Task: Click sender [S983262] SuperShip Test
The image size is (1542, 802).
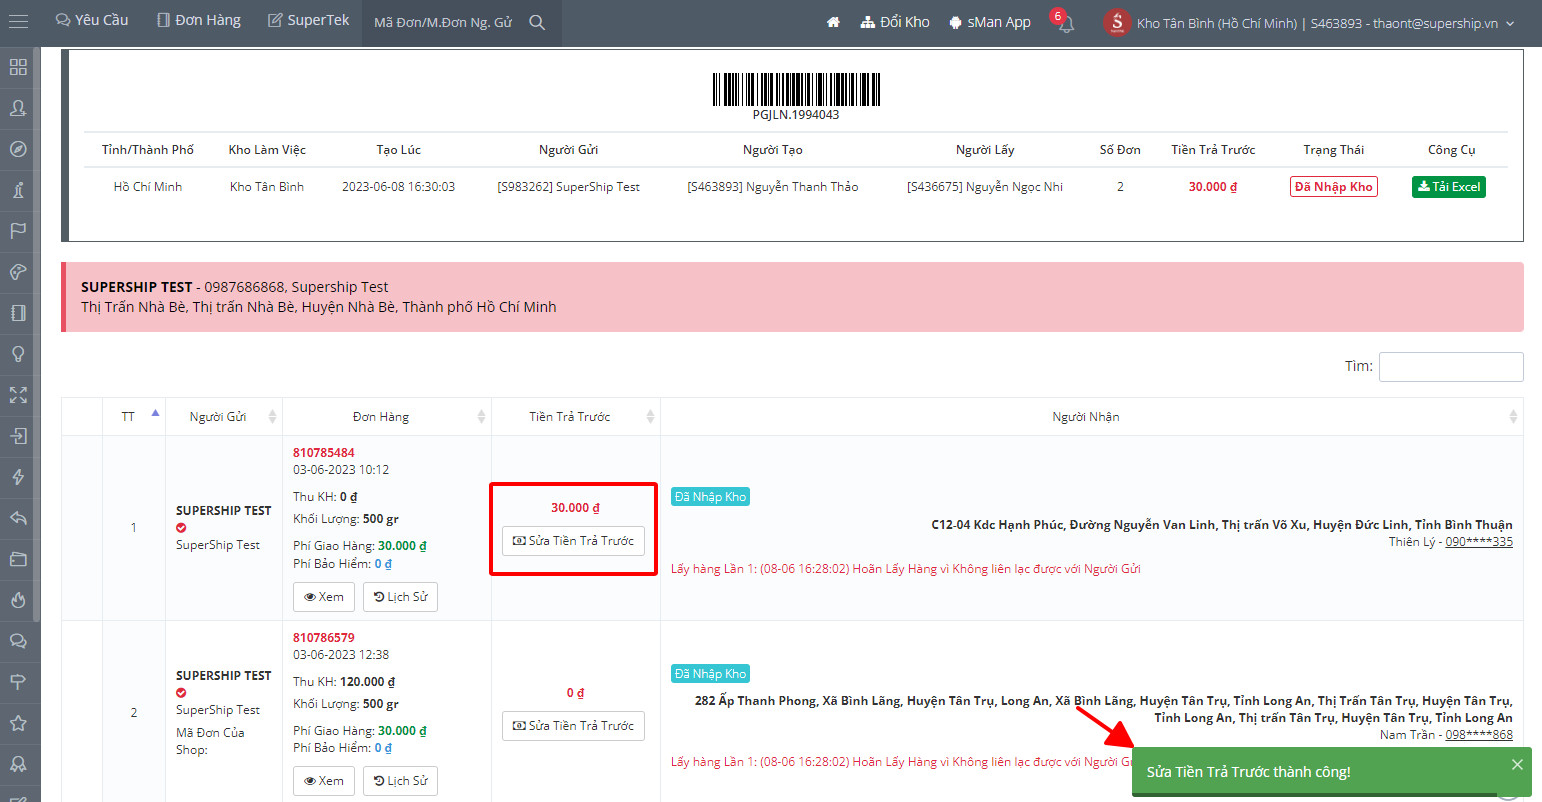Action: [x=568, y=187]
